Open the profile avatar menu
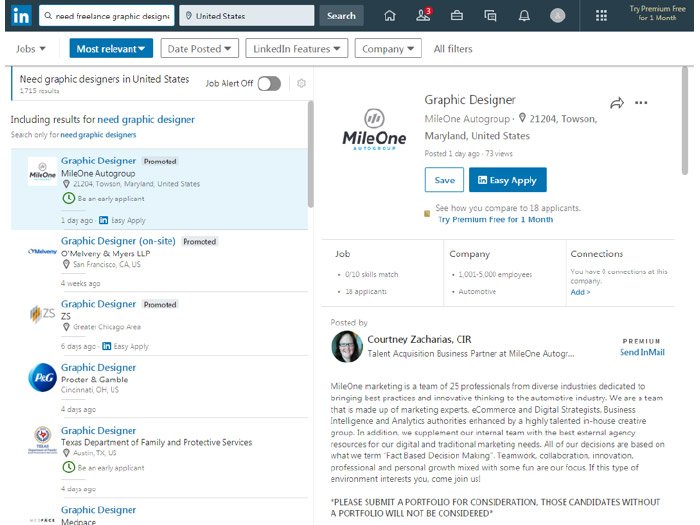The width and height of the screenshot is (700, 525). click(x=557, y=16)
